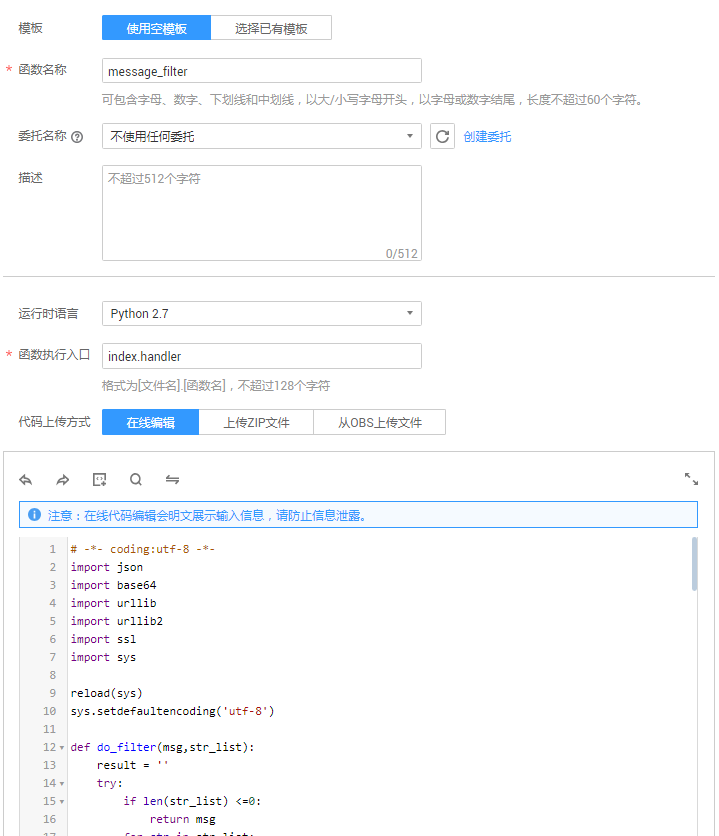Place the cursor on the 'import urllib2' line
Screen dimensions: 719x836
coord(117,621)
